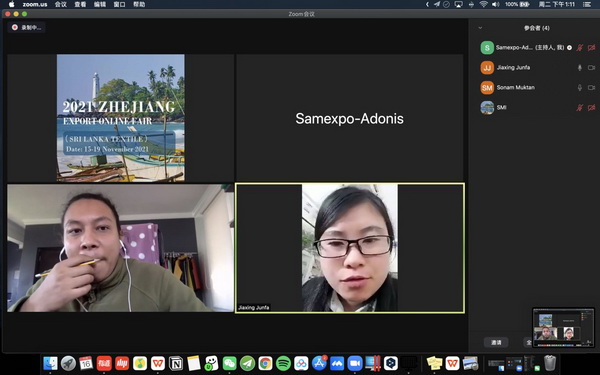Collapse the participants panel with the chevron

coord(480,28)
